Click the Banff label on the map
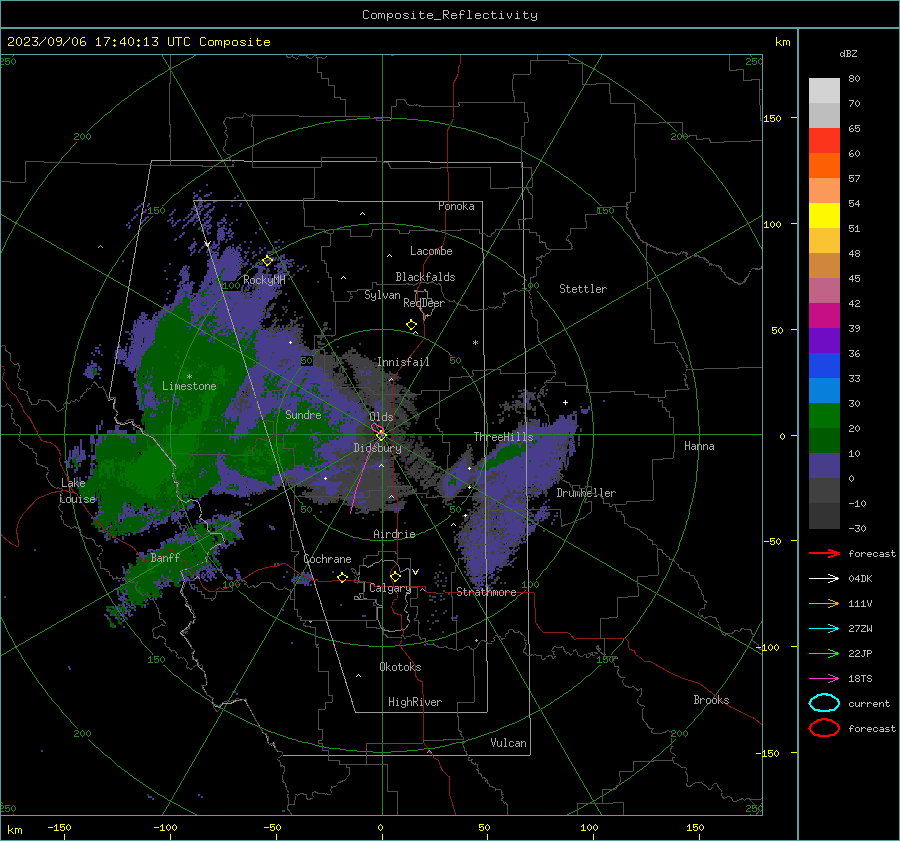Screen dimensions: 900x841 pos(165,557)
